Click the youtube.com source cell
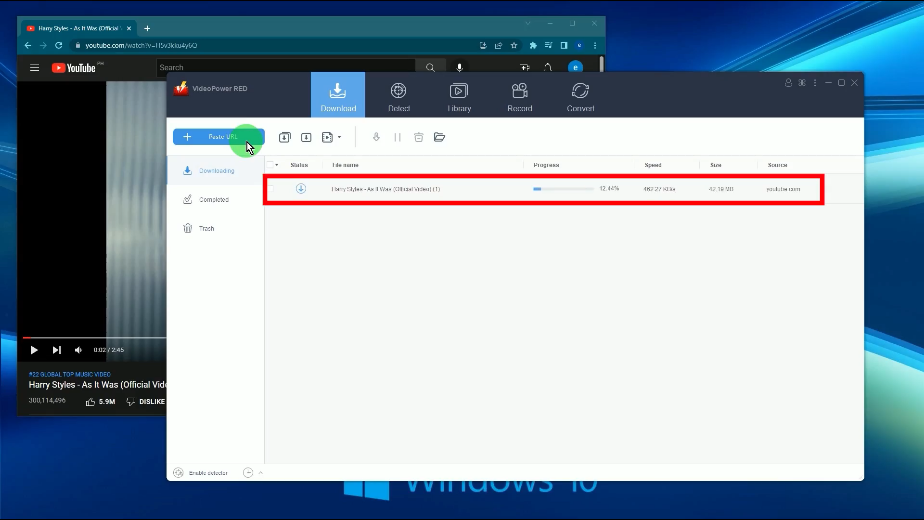Viewport: 924px width, 520px height. click(x=783, y=189)
